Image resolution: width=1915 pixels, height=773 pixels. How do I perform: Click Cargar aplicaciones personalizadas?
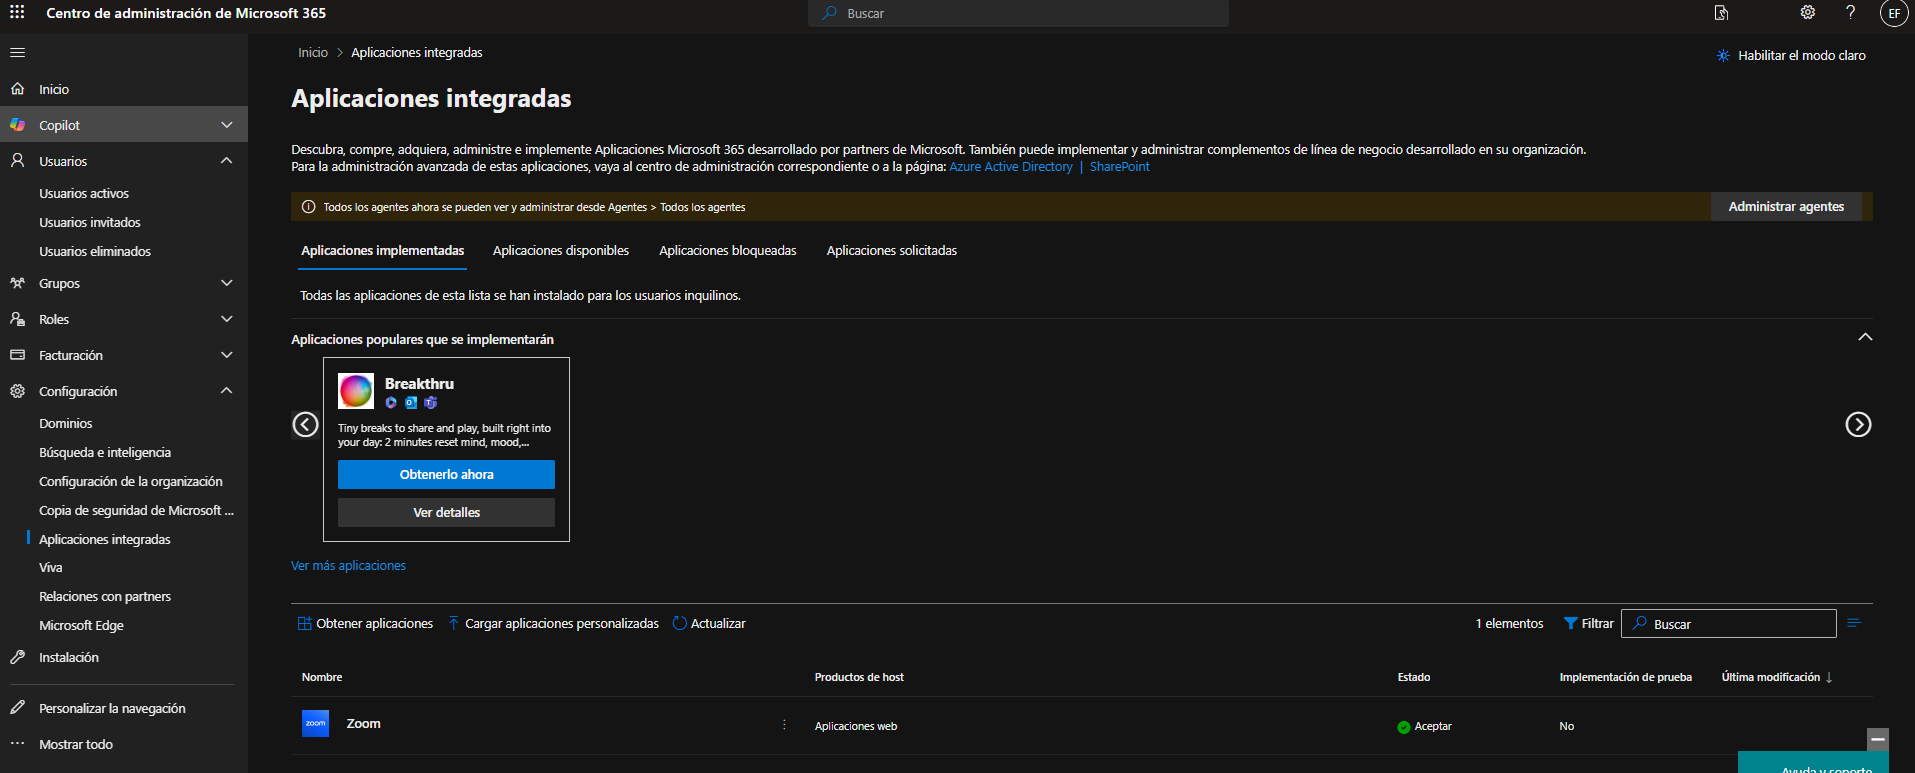coord(553,623)
